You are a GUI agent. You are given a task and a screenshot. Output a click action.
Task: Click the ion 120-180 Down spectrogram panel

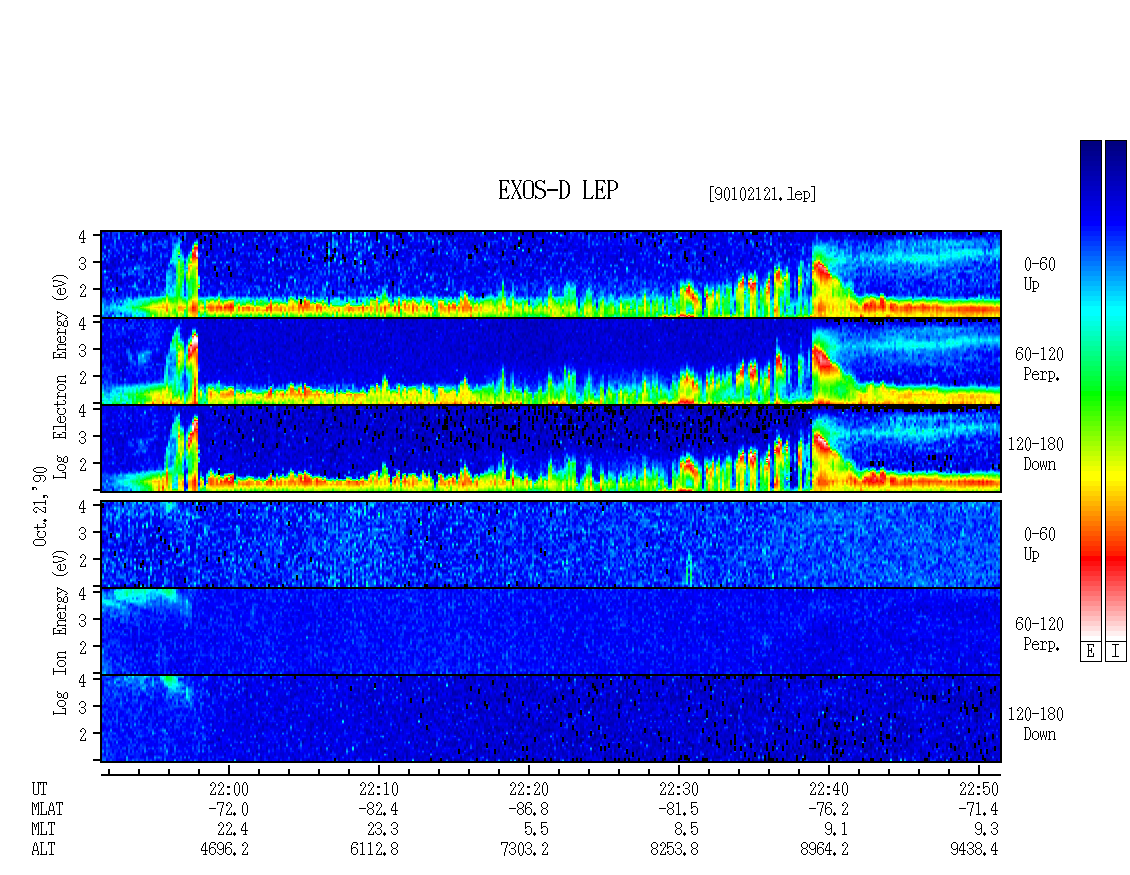point(551,719)
